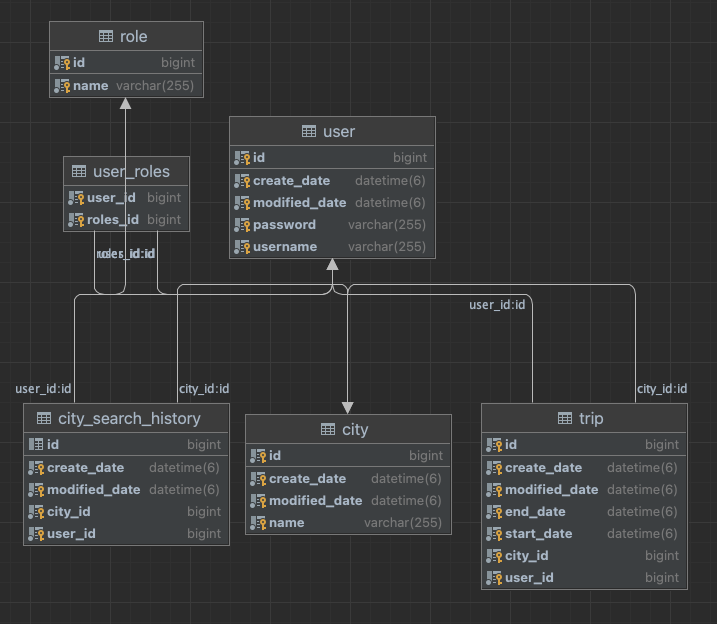Click column icon beside username
Screen dimensions: 717x624
[x=242, y=247]
